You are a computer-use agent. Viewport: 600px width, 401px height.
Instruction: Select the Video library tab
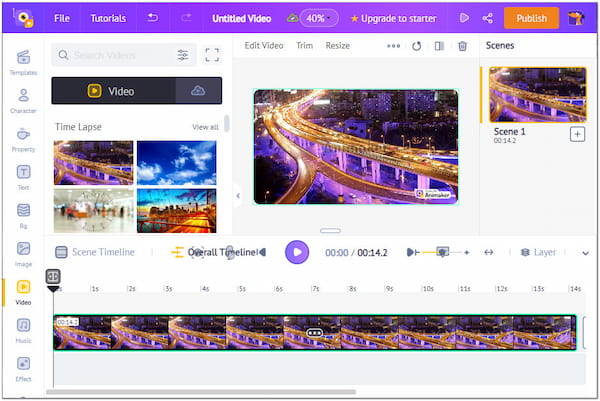point(114,91)
